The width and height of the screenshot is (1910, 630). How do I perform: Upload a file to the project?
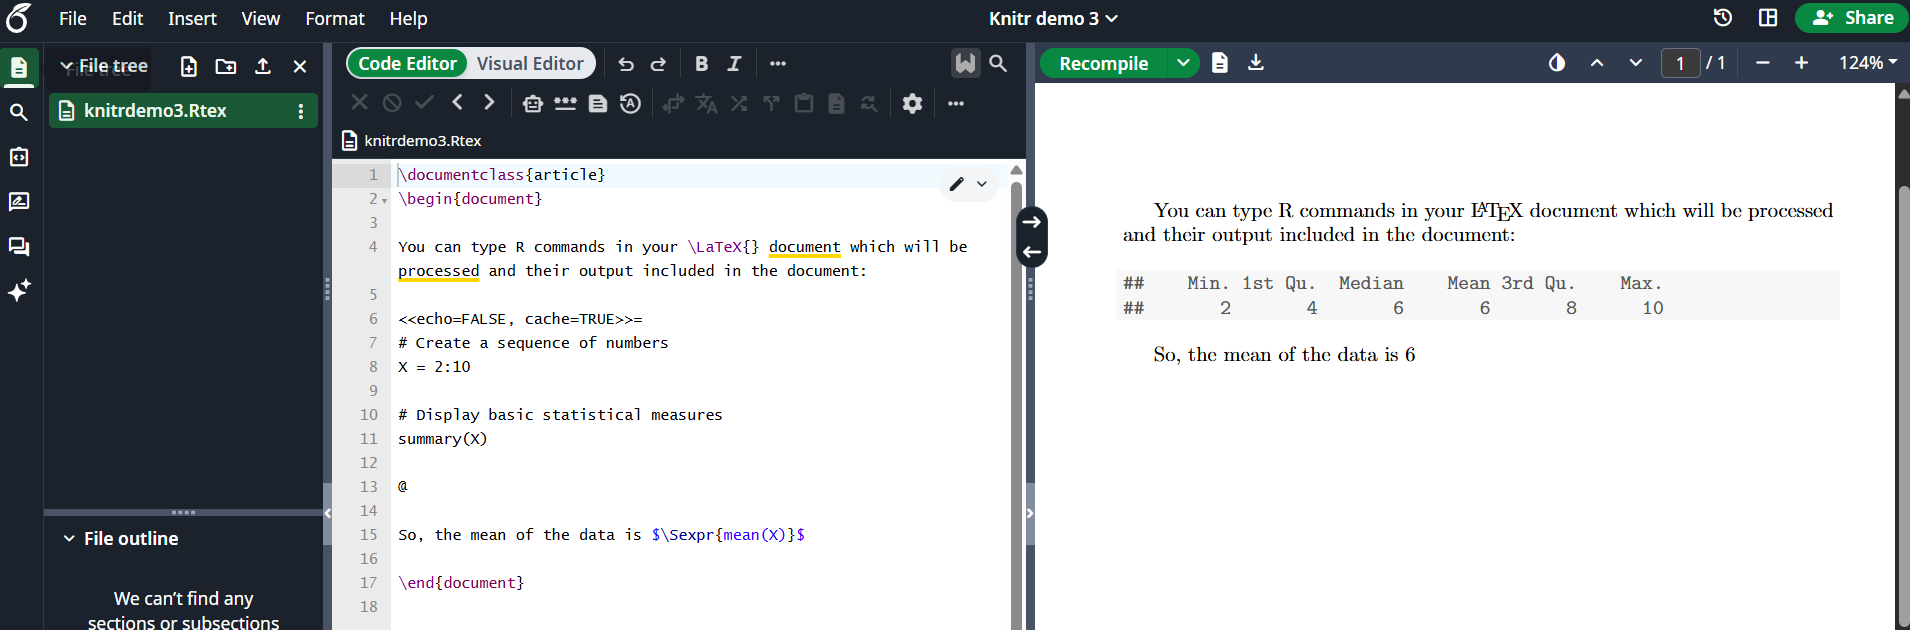point(263,66)
